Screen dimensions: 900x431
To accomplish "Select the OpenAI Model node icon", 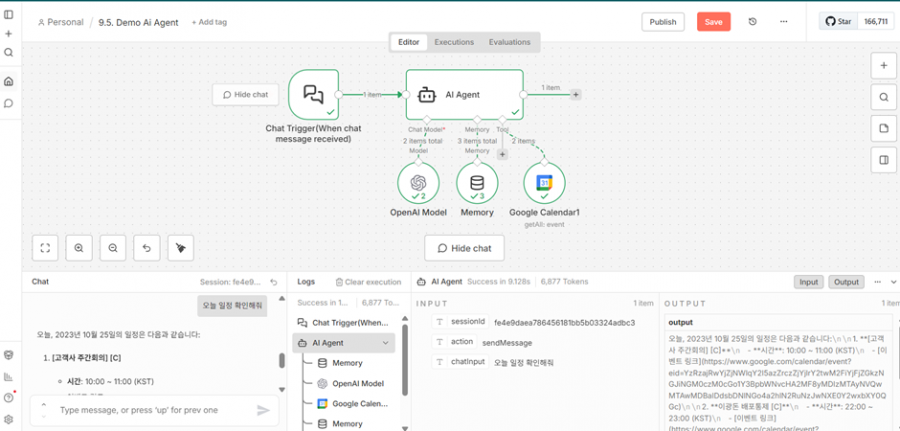I will [418, 183].
